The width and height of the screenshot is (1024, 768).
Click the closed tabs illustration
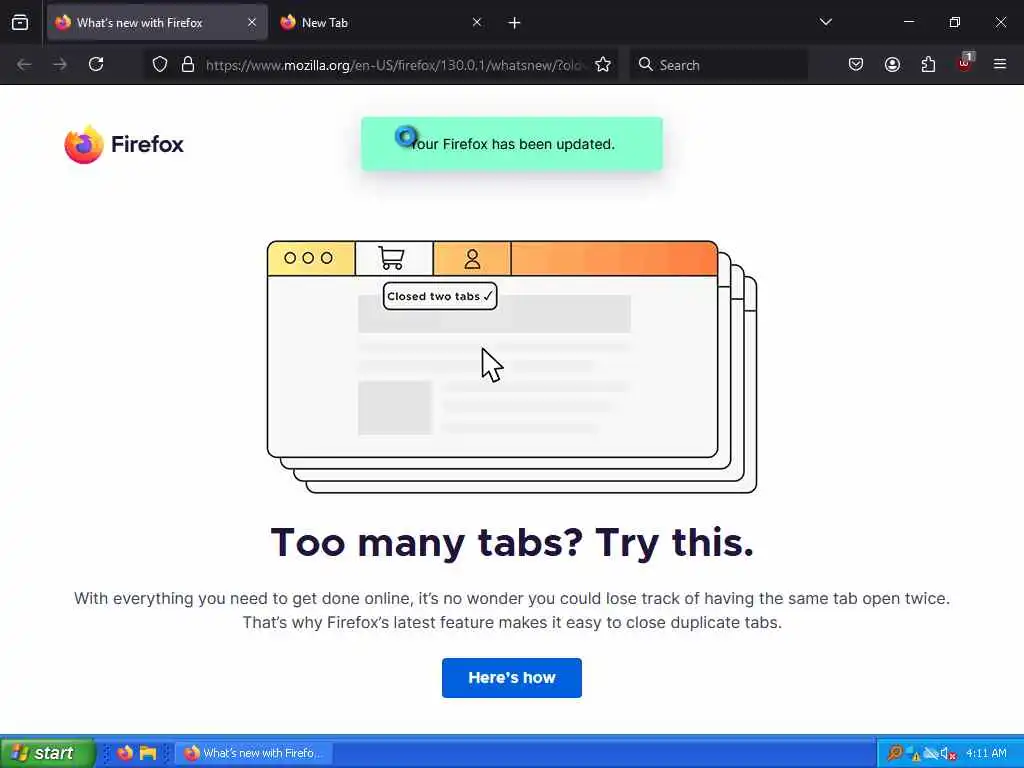pyautogui.click(x=511, y=366)
